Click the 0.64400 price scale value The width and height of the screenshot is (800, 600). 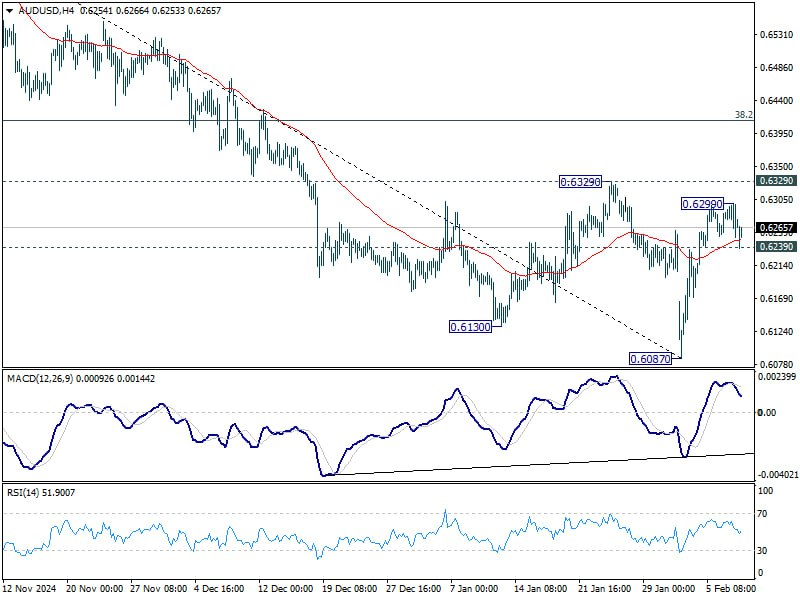pos(777,101)
